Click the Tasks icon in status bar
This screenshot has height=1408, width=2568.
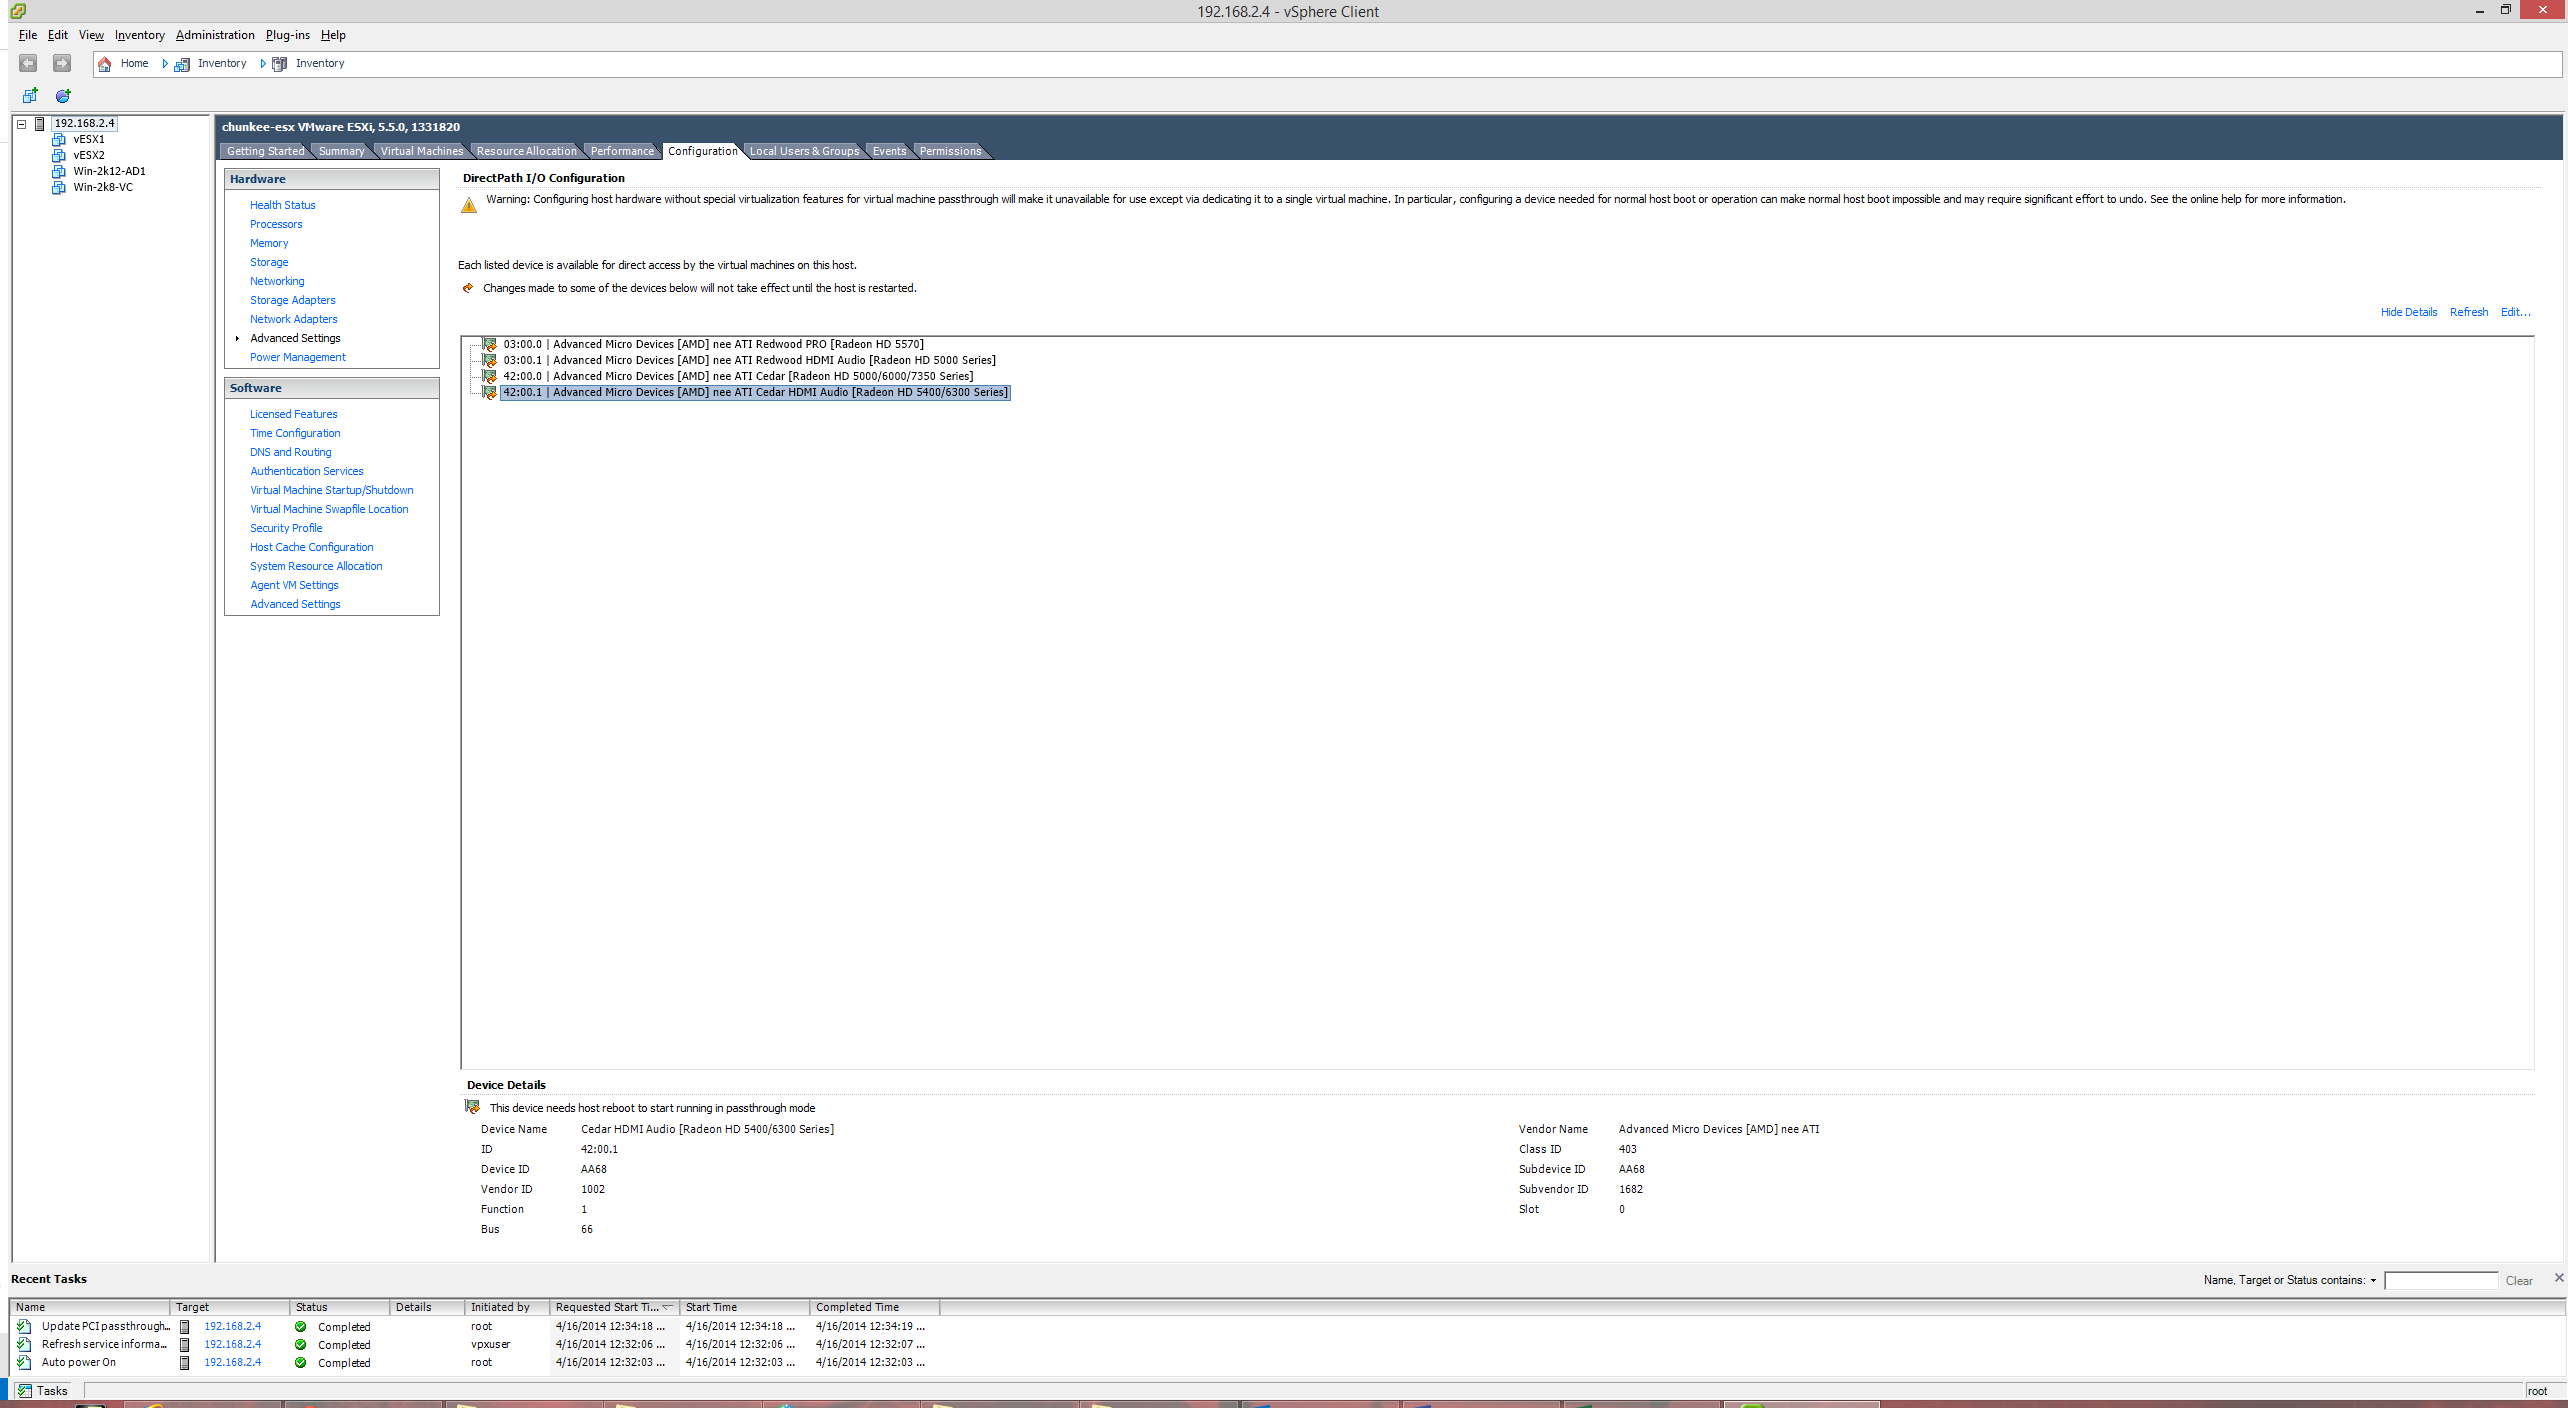[x=25, y=1391]
